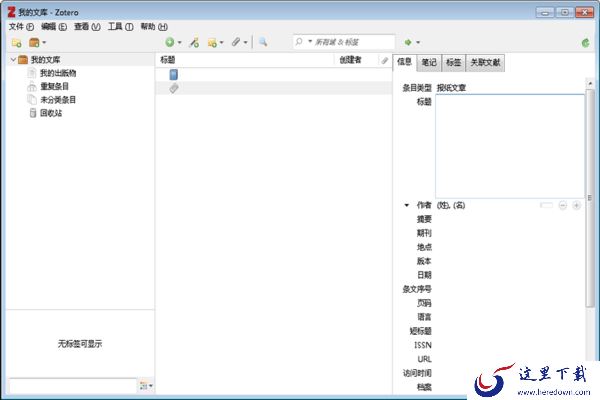Screen dimensions: 600x400
Task: Switch to the 标签 tab
Action: pos(453,62)
